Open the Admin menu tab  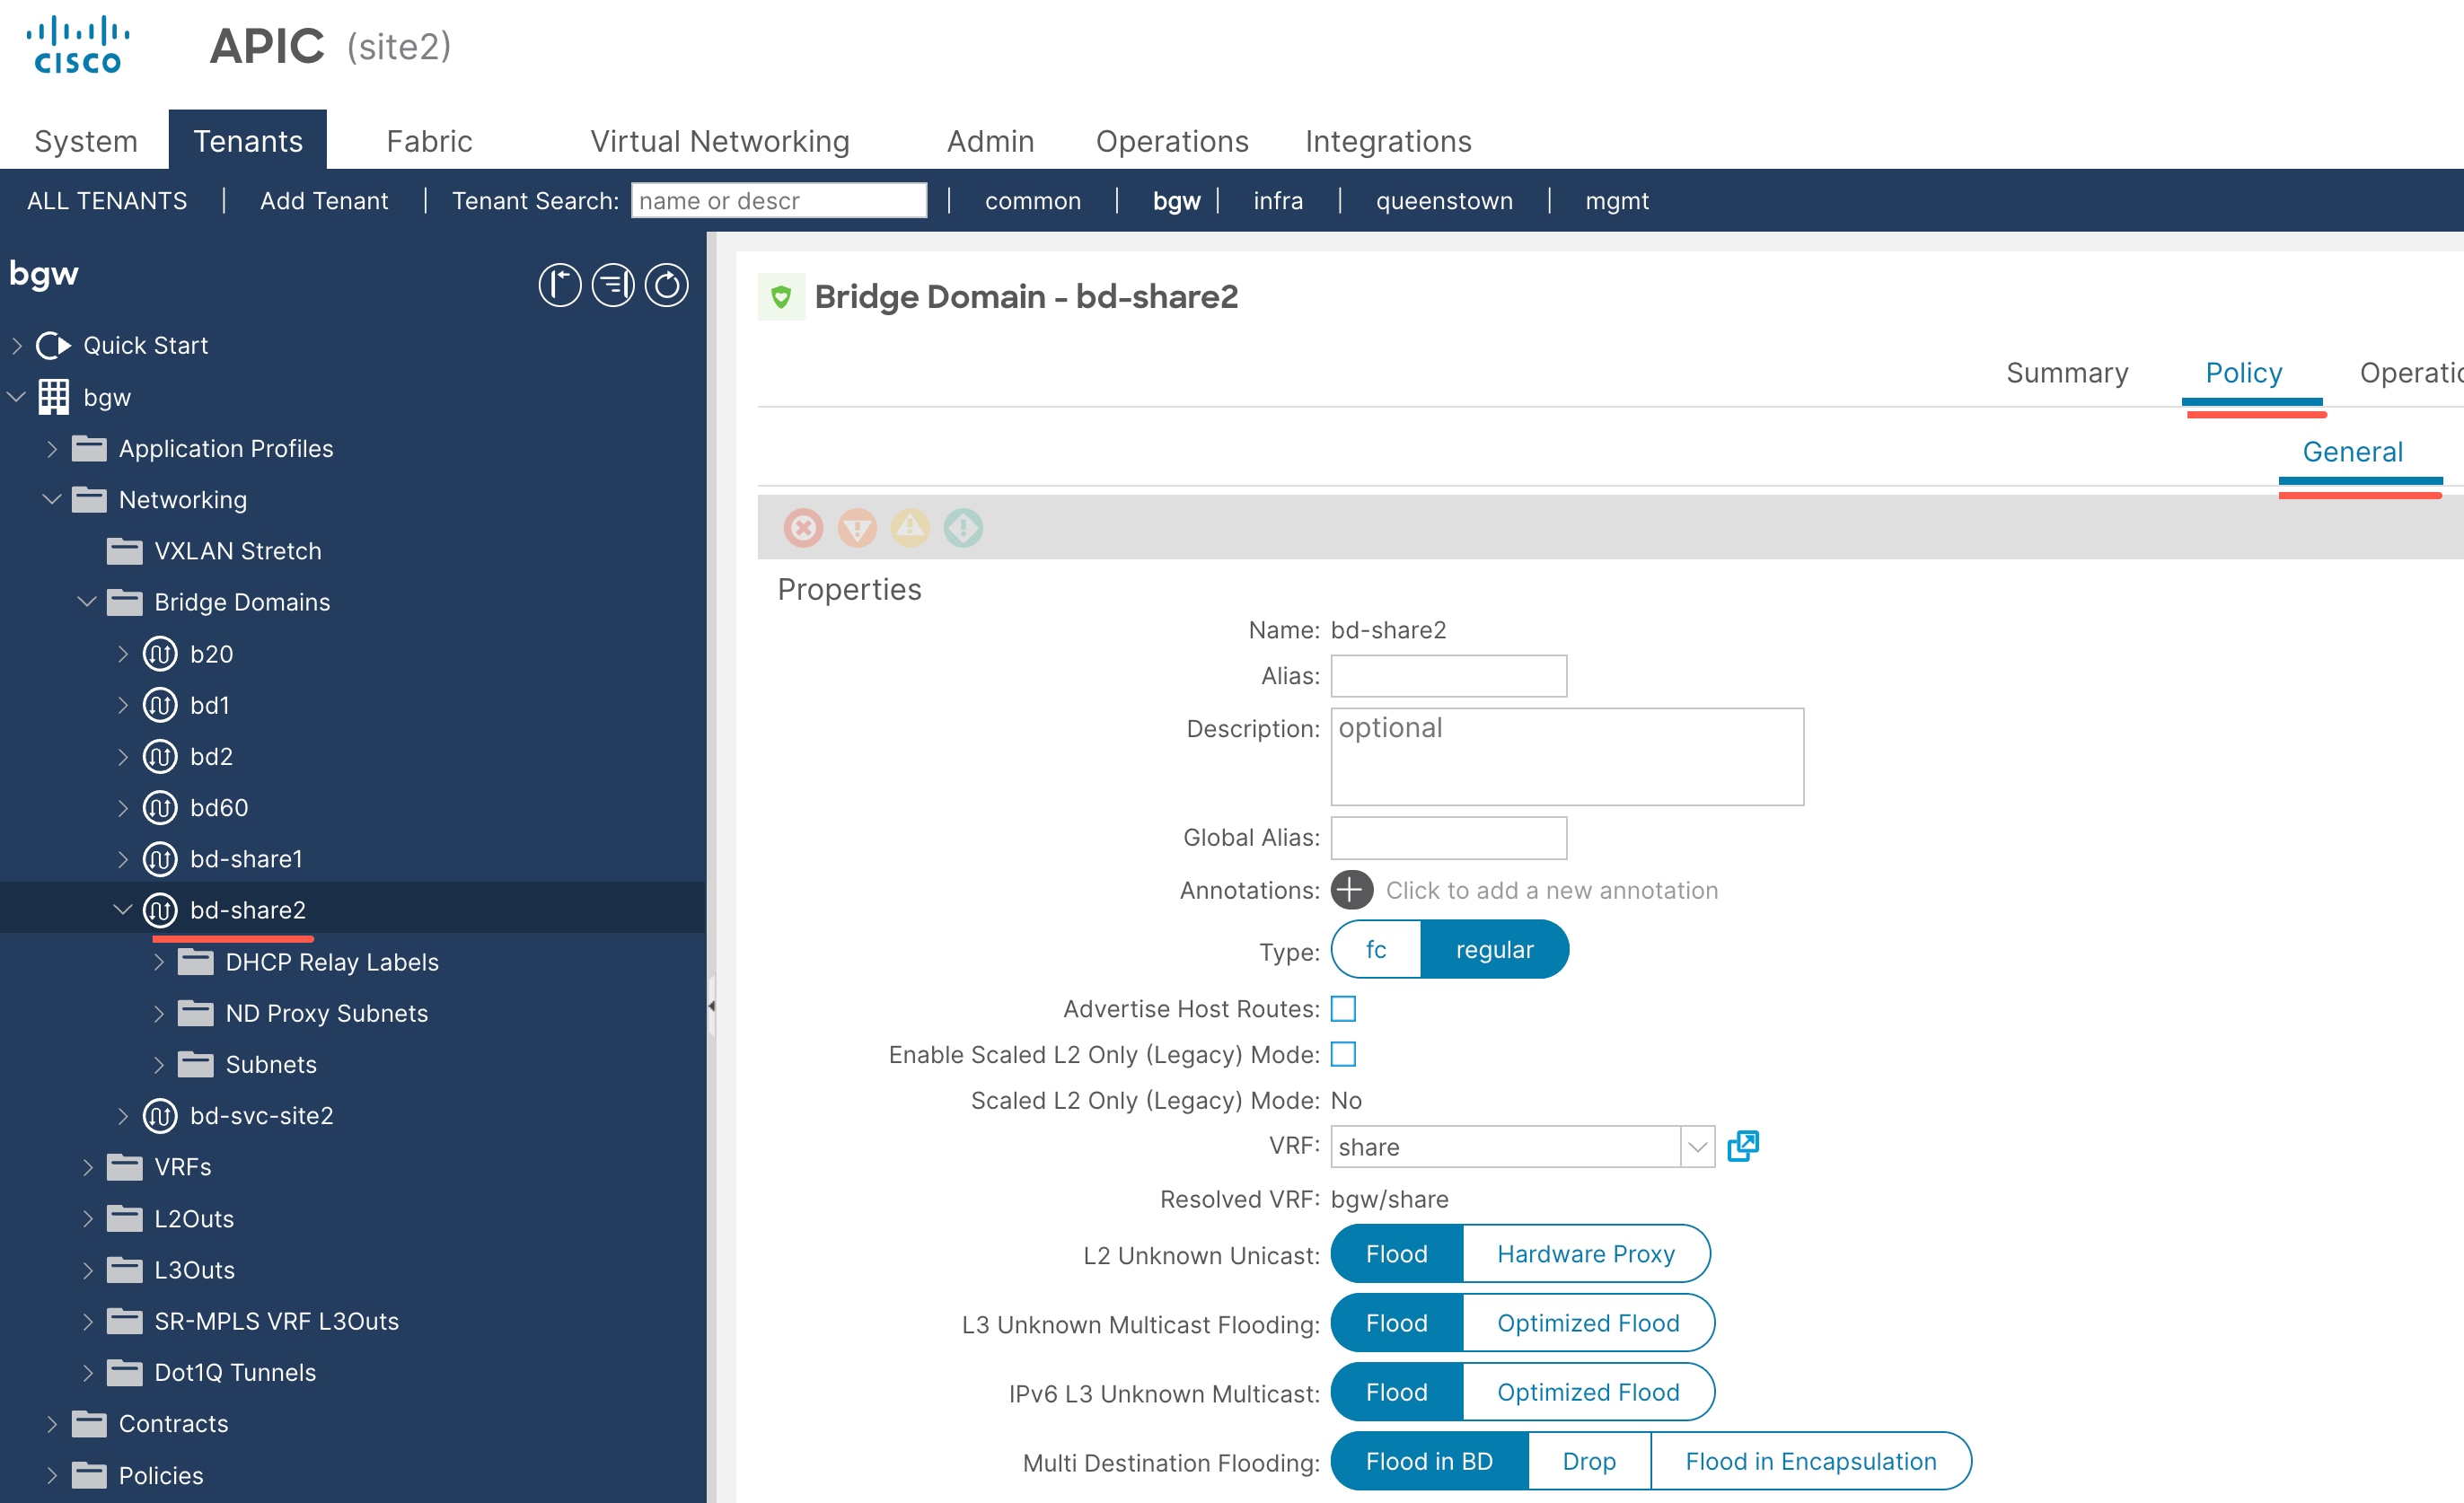pyautogui.click(x=990, y=141)
